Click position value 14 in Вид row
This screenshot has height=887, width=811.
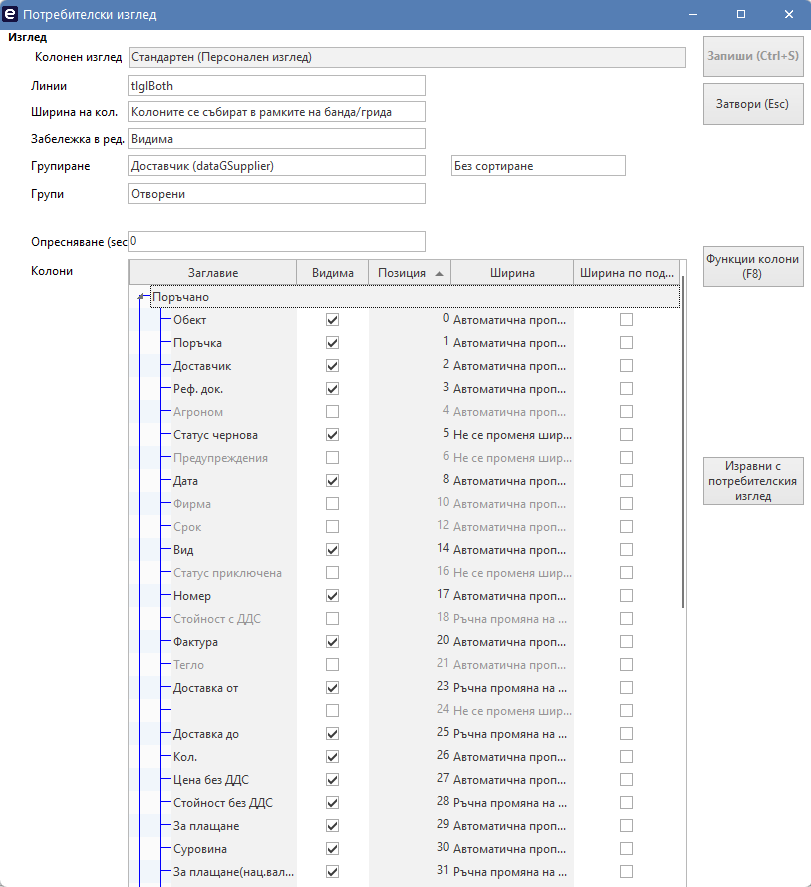pos(443,549)
